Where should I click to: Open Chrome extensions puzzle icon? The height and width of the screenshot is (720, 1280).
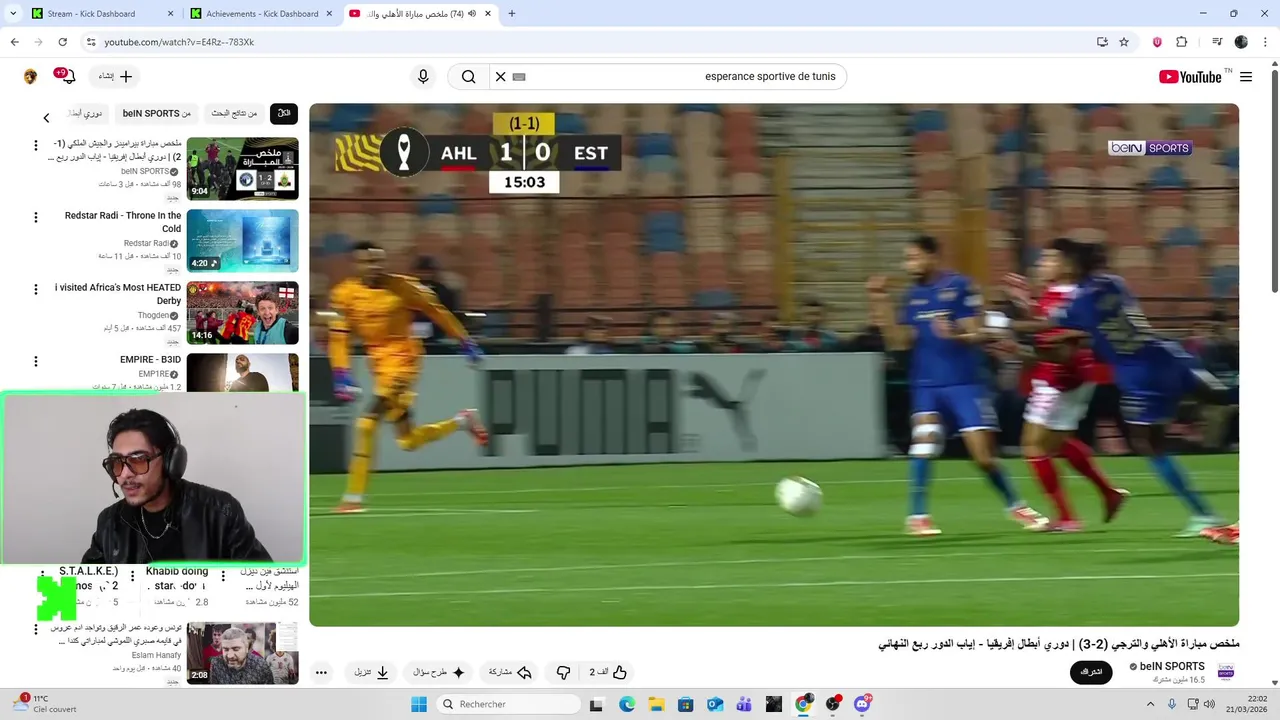click(x=1181, y=42)
